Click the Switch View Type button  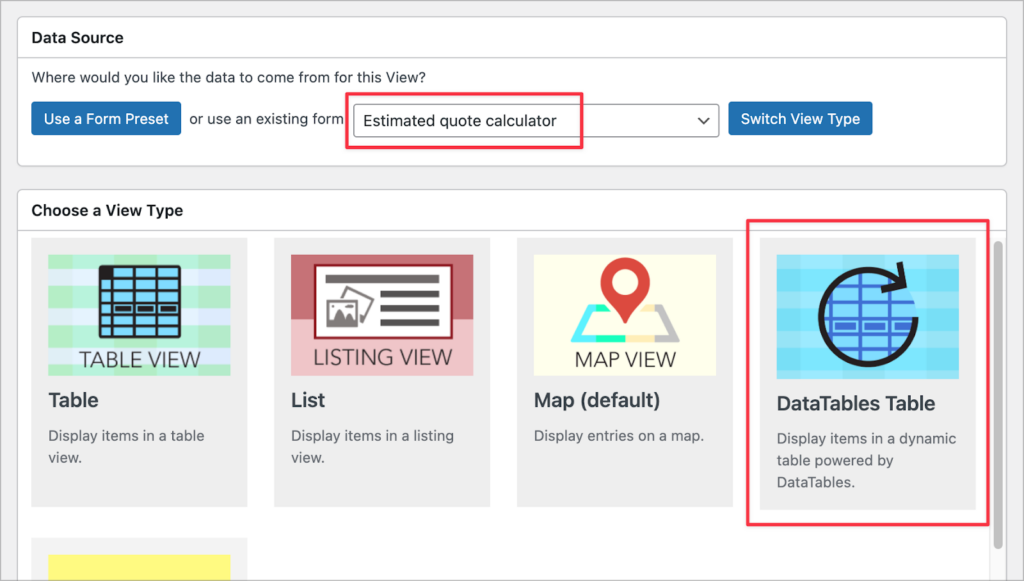coord(800,118)
